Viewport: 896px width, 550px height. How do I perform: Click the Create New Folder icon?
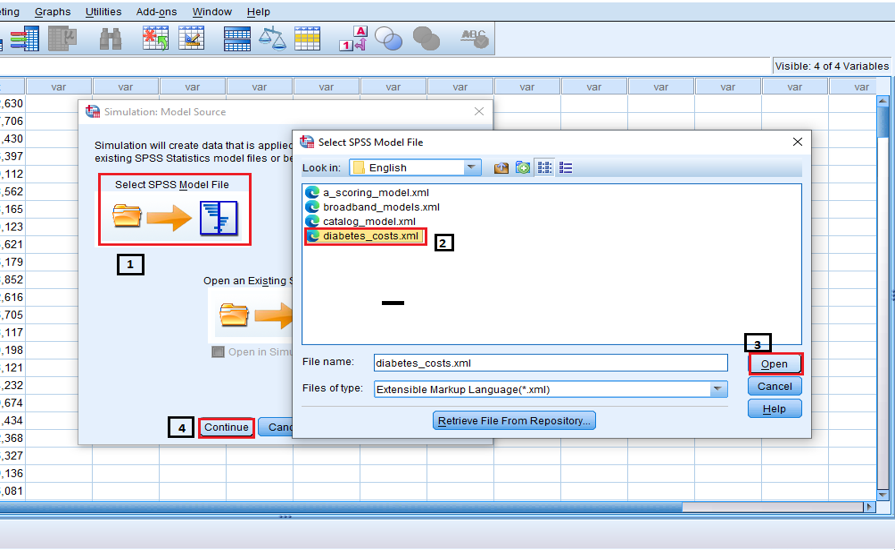pyautogui.click(x=523, y=168)
